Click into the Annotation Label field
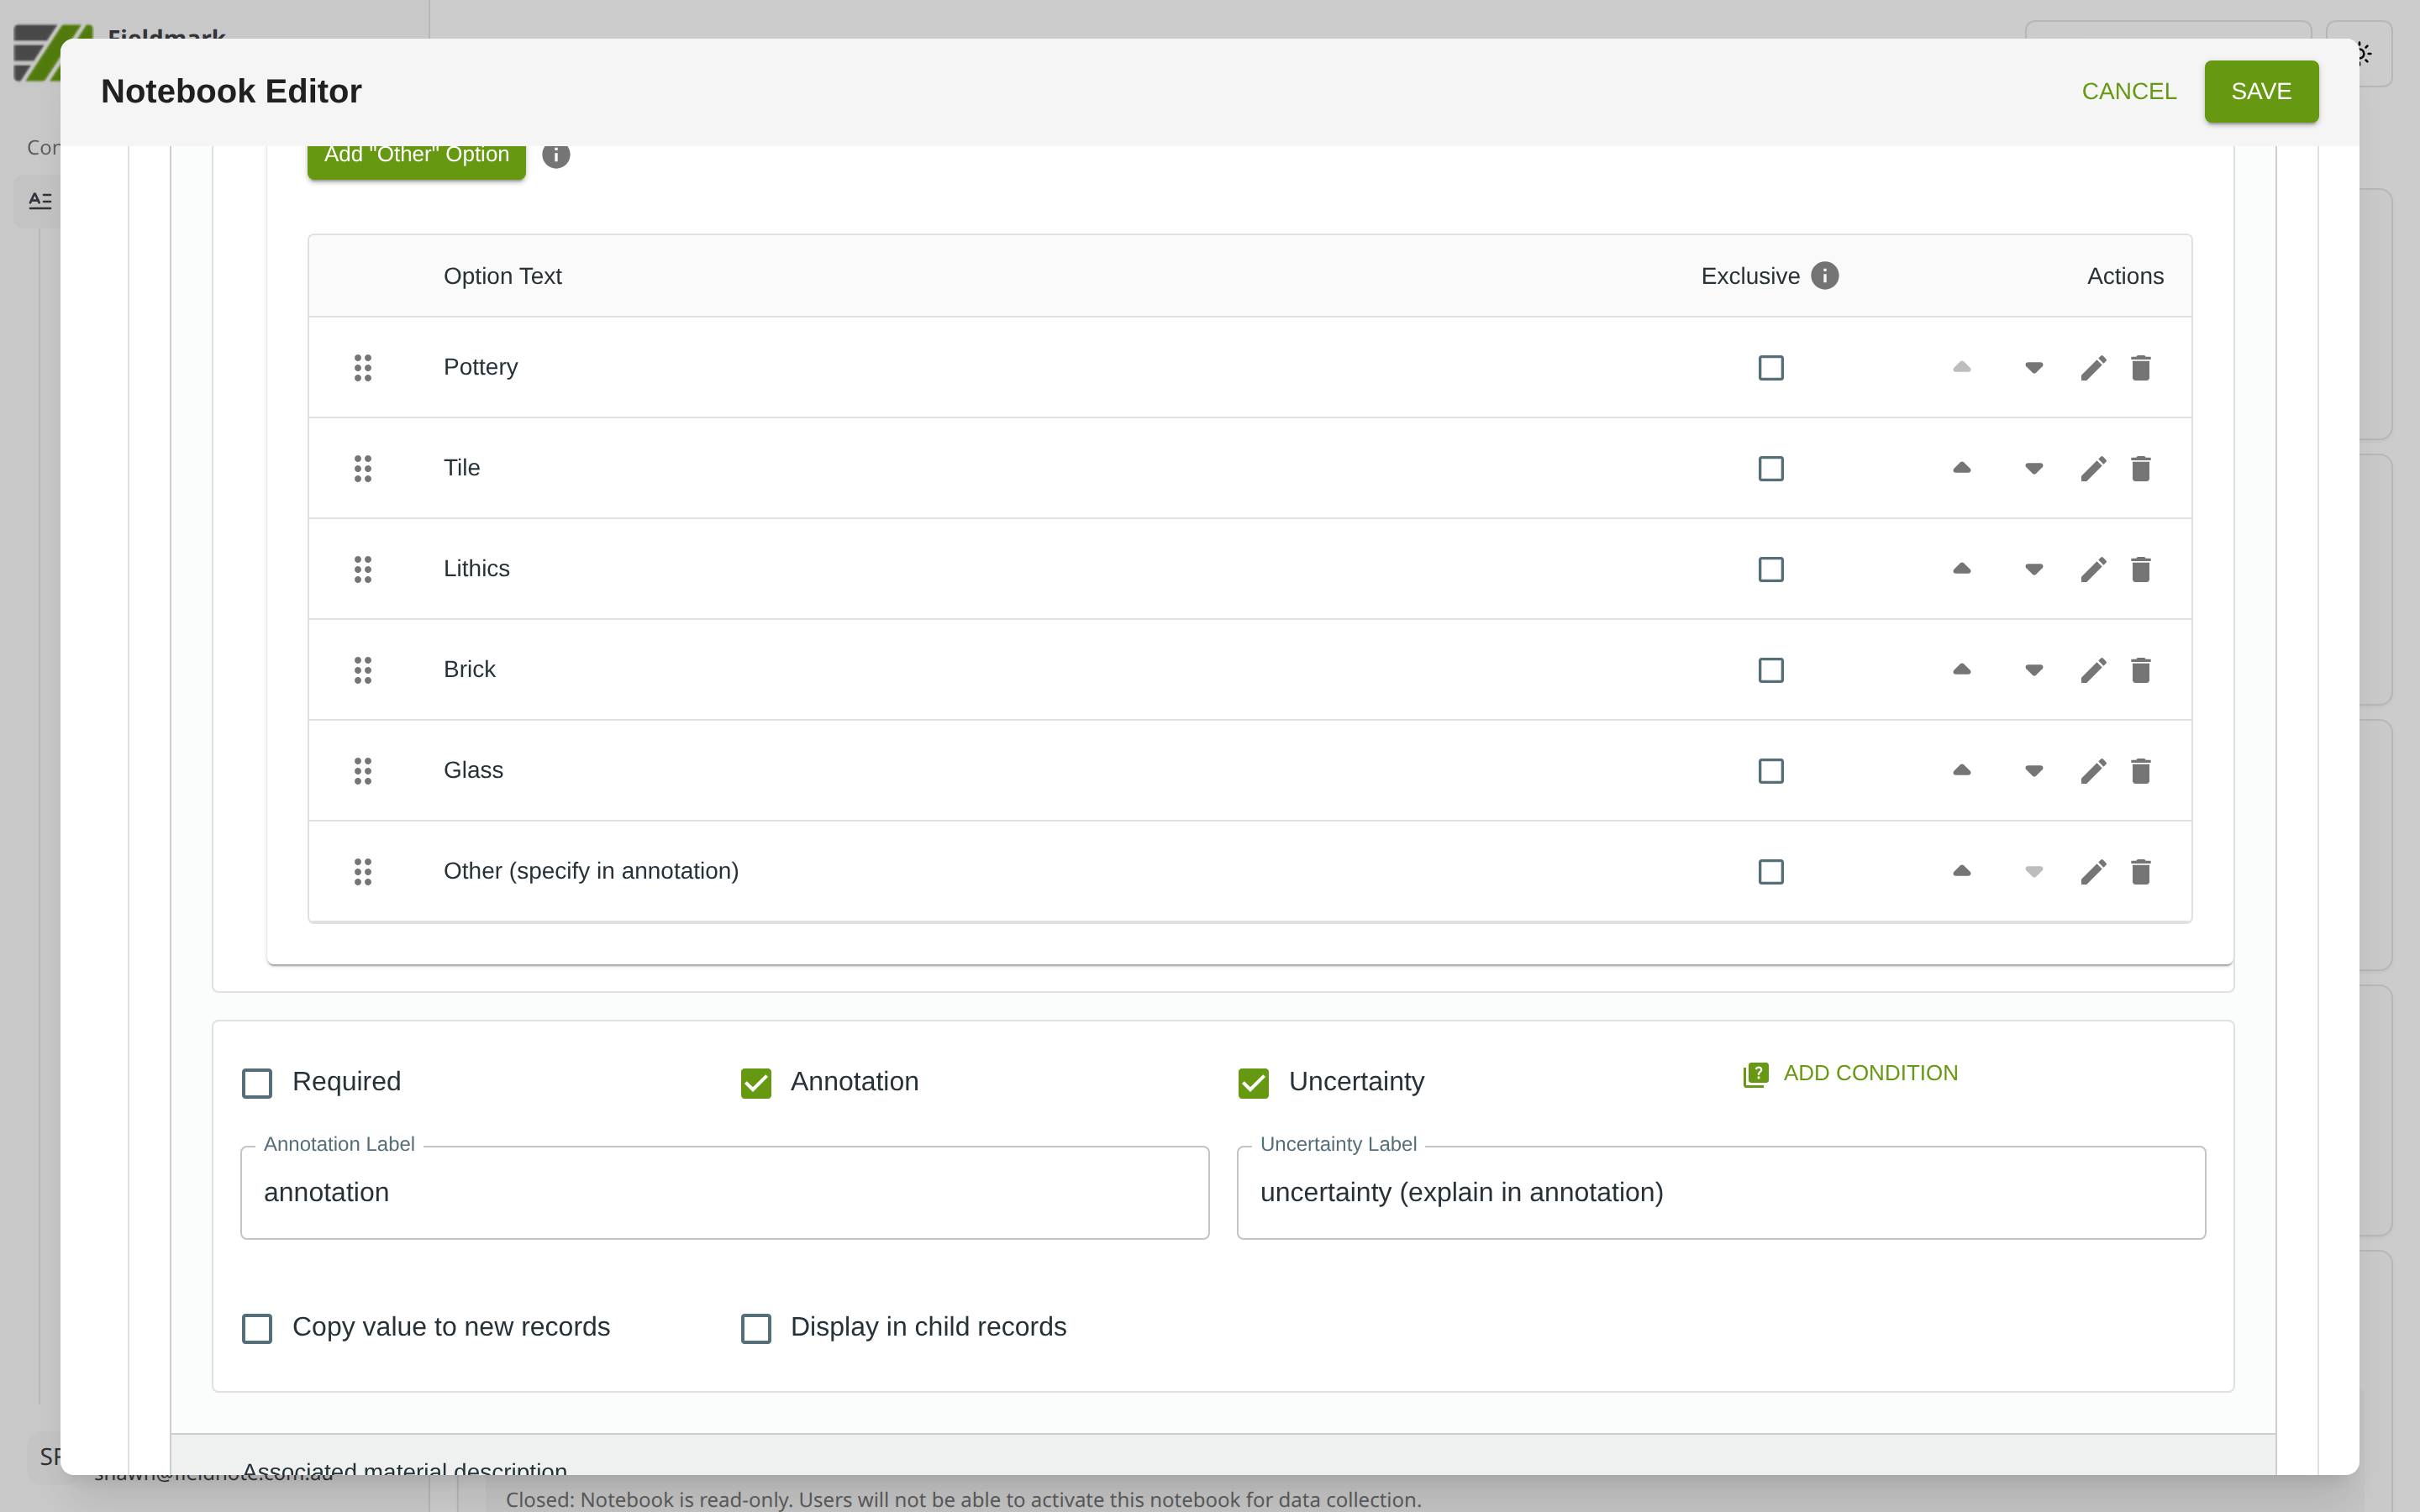The image size is (2420, 1512). (x=724, y=1192)
